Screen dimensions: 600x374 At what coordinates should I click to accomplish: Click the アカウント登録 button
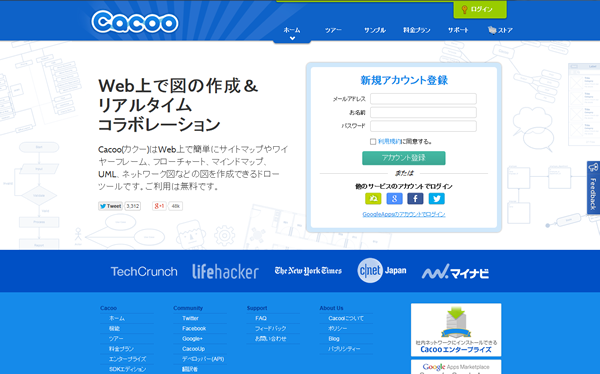point(404,158)
